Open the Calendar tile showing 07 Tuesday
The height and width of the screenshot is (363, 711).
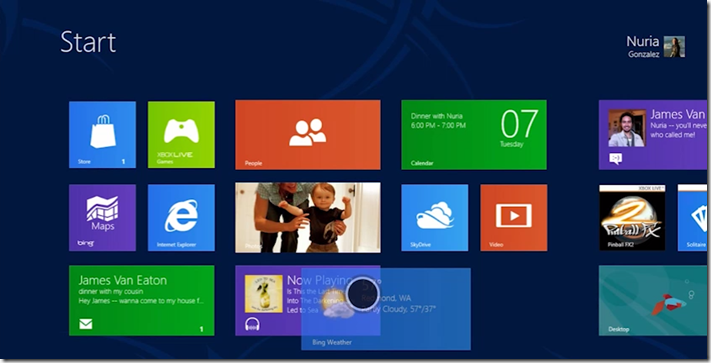pyautogui.click(x=474, y=135)
